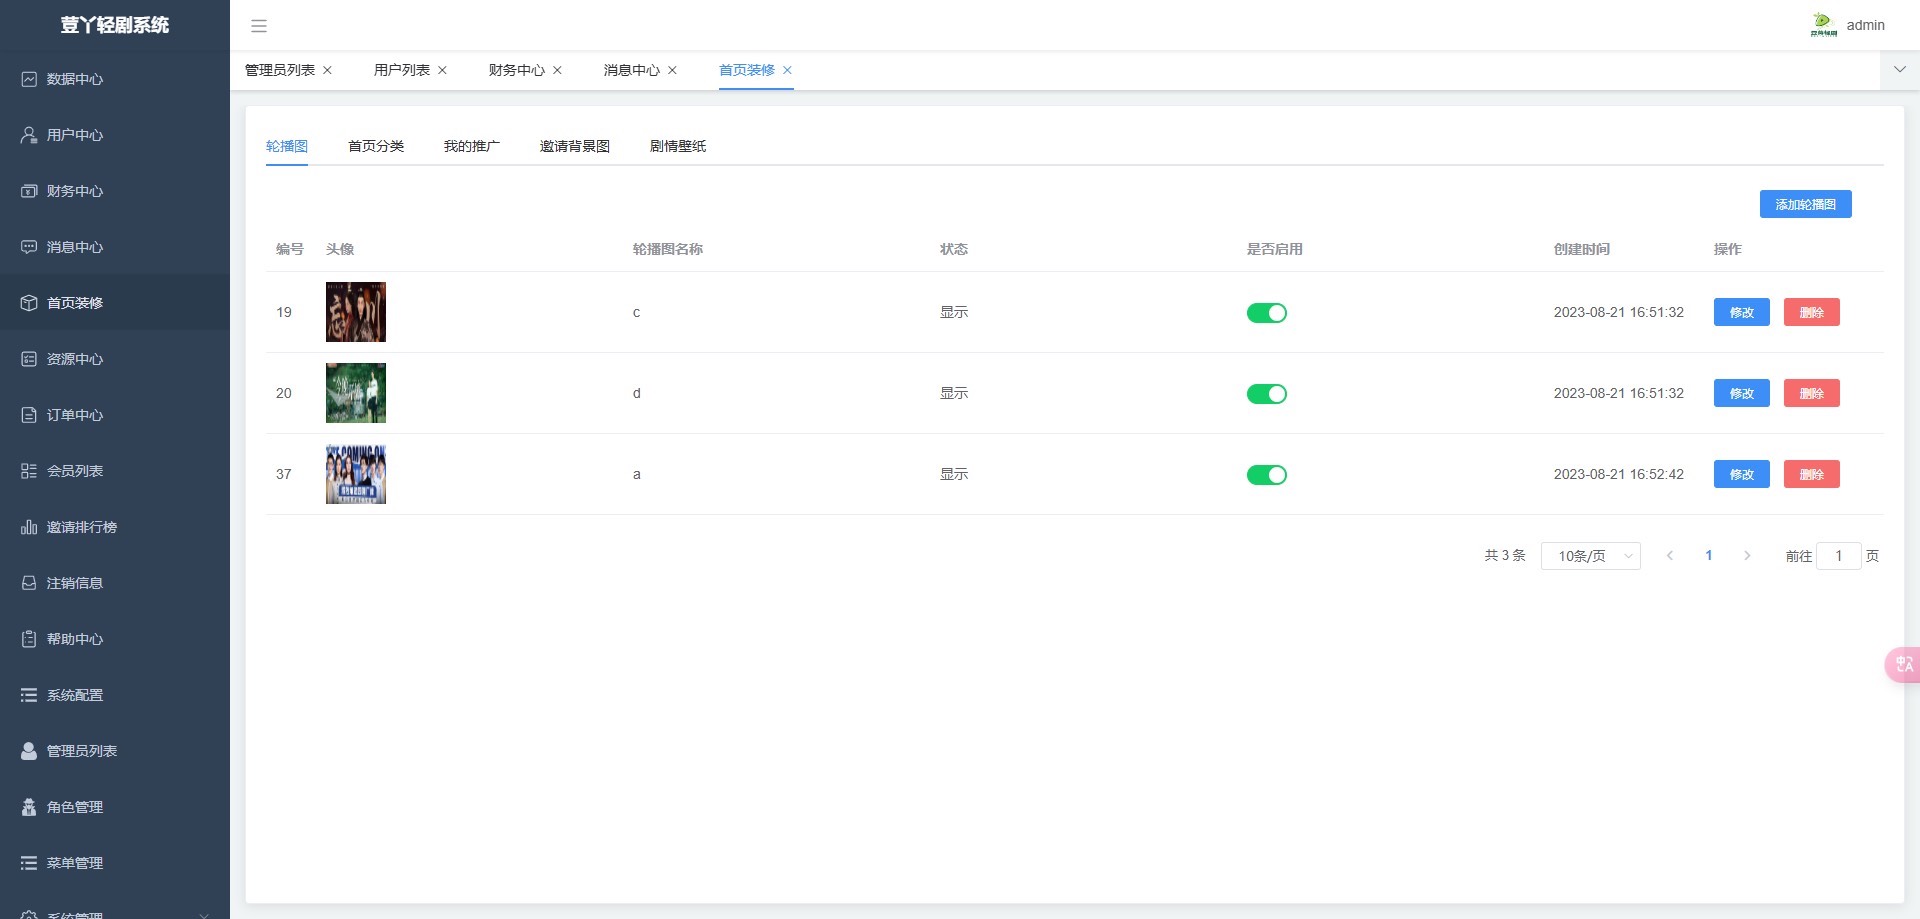Image resolution: width=1920 pixels, height=919 pixels.
Task: Toggle the enable switch for row 20
Action: click(x=1266, y=394)
